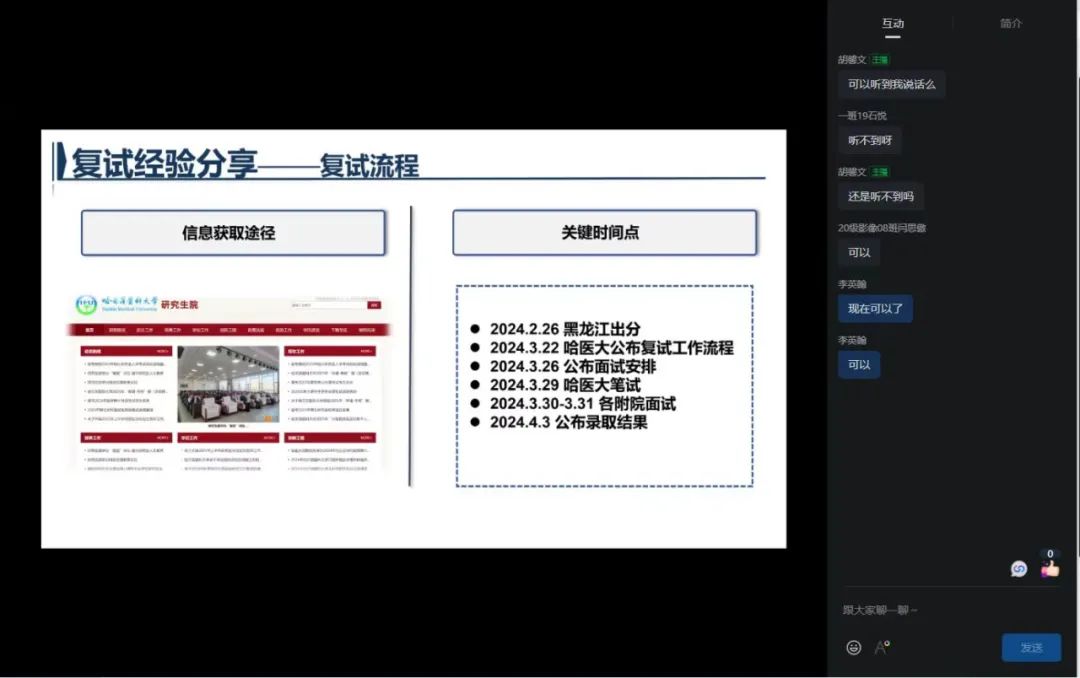Screen dimensions: 1080x678
Task: Click the Harbin Medical University logo
Action: [x=88, y=305]
